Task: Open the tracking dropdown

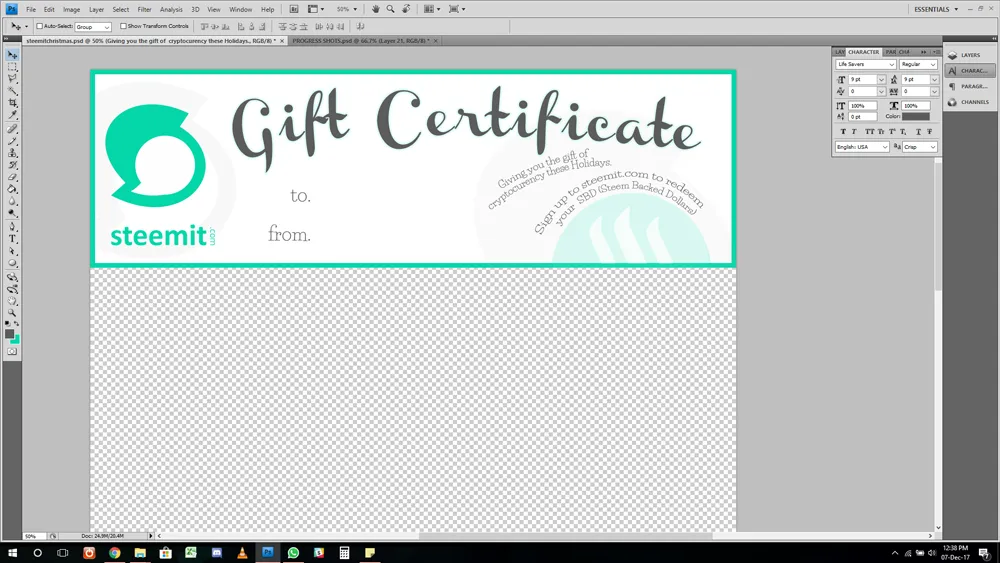Action: pyautogui.click(x=934, y=92)
